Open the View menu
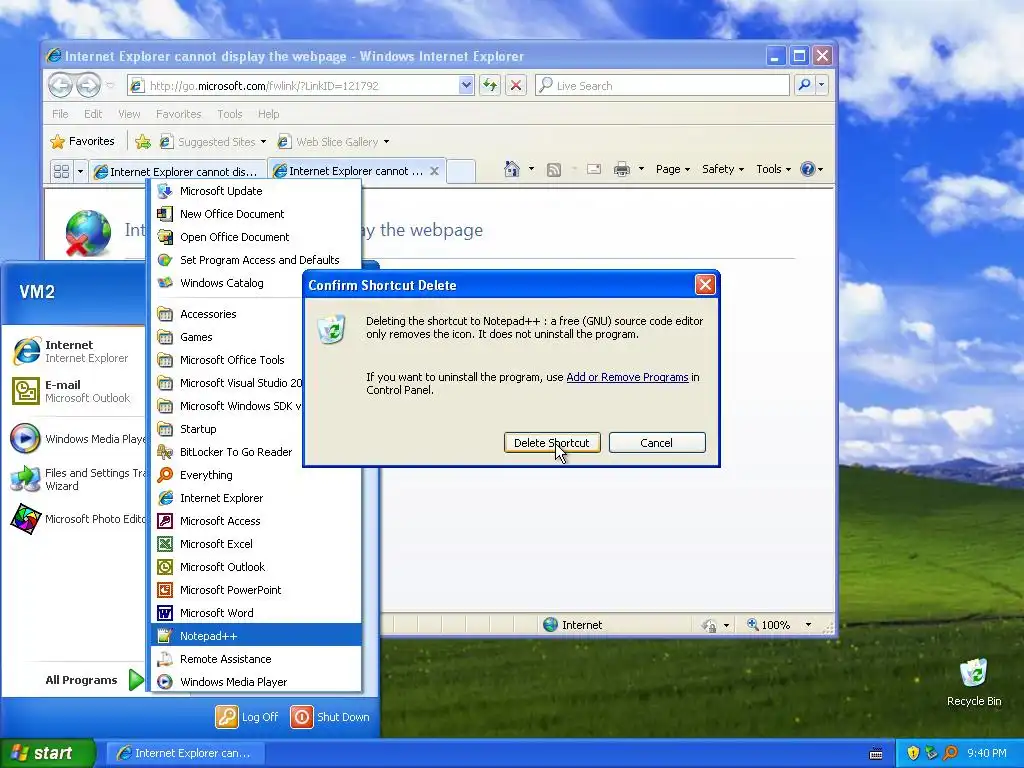Image resolution: width=1024 pixels, height=768 pixels. [129, 114]
